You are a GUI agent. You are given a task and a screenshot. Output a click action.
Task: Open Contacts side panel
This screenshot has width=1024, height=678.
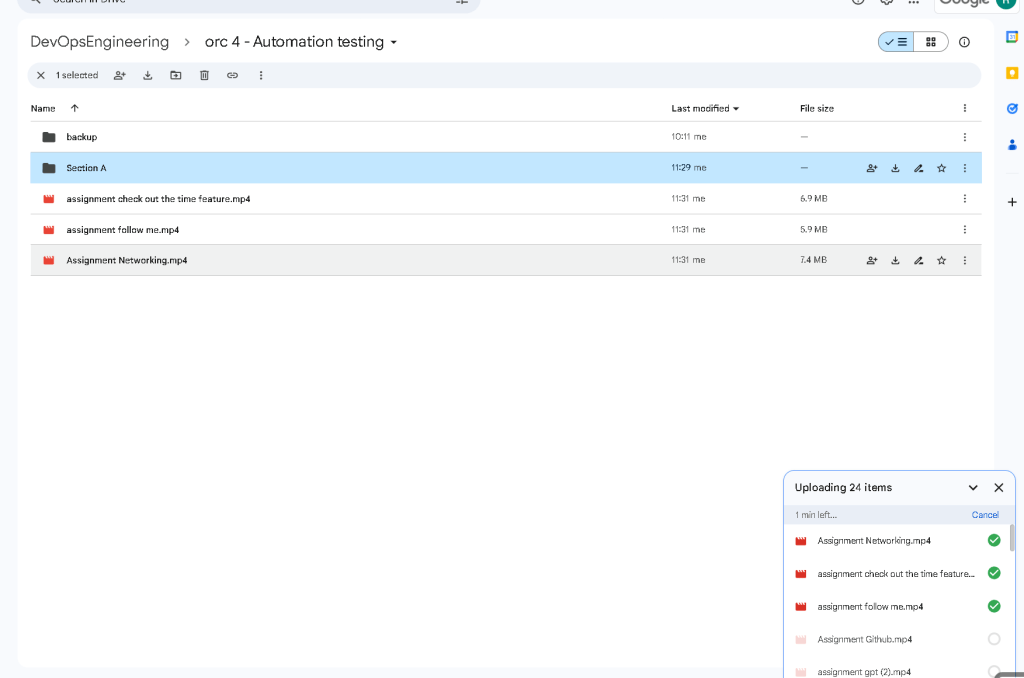click(x=1012, y=144)
